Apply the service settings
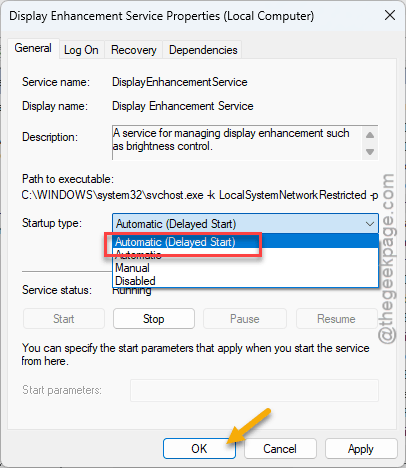The height and width of the screenshot is (468, 406). tap(361, 448)
